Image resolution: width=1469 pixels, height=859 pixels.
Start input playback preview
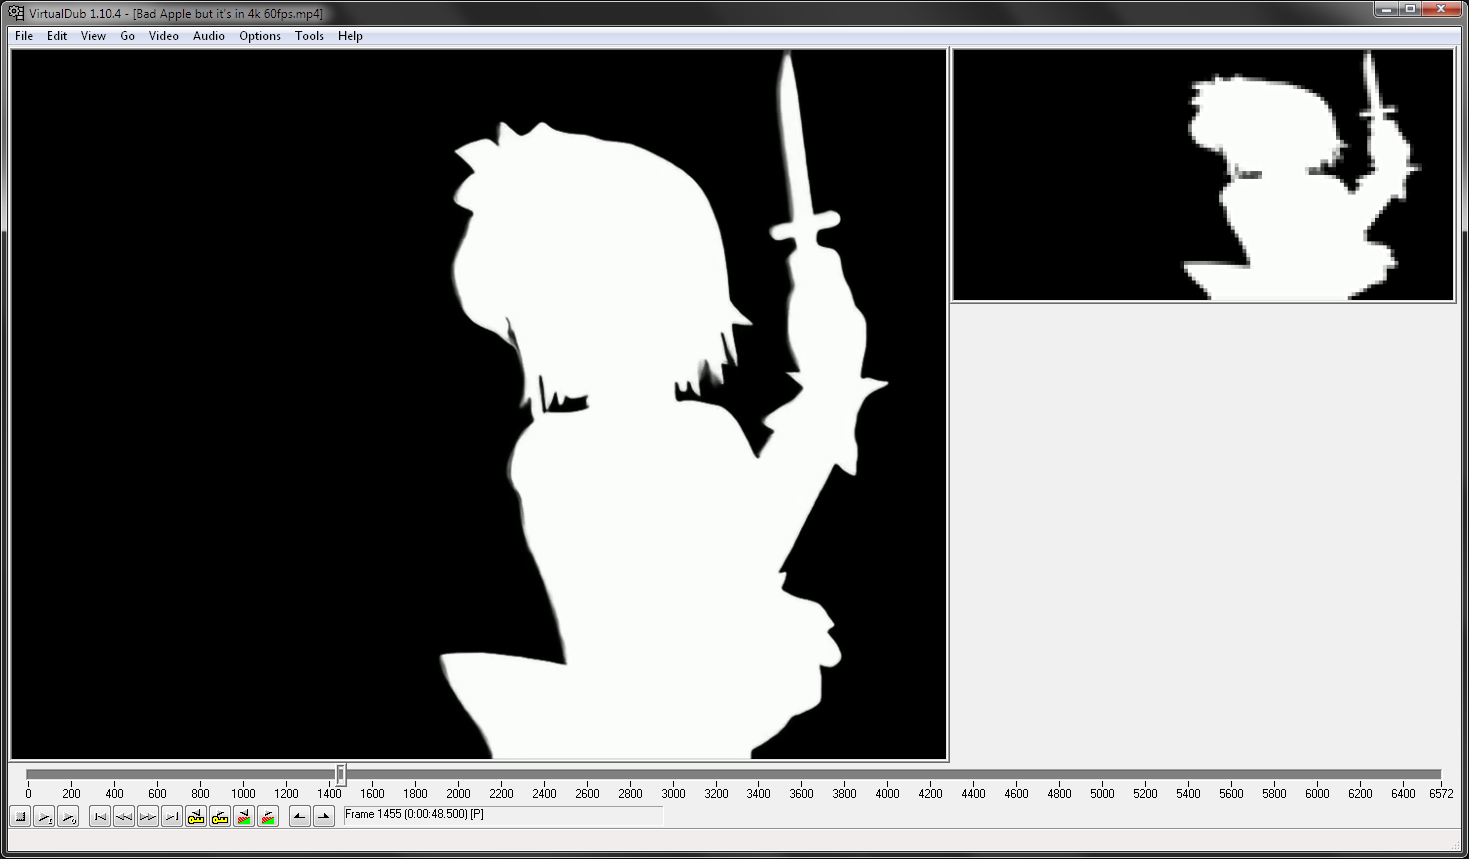44,817
